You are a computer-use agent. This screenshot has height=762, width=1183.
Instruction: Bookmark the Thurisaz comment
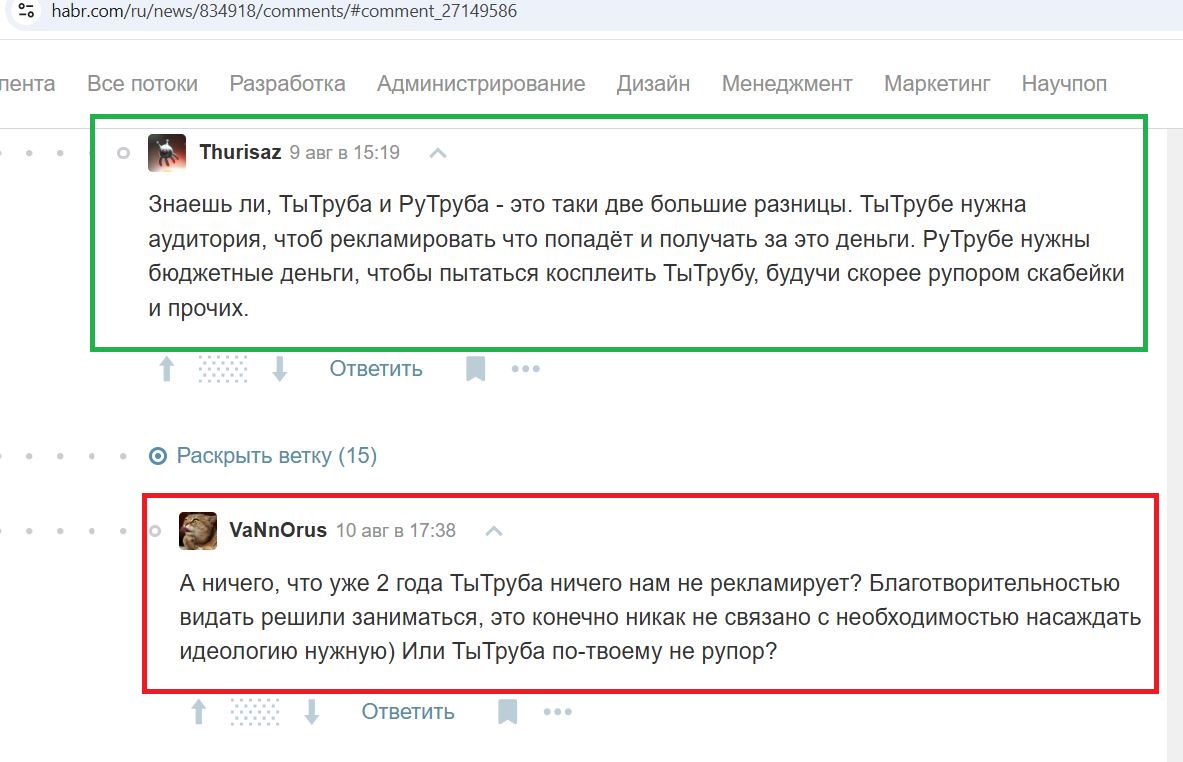475,369
